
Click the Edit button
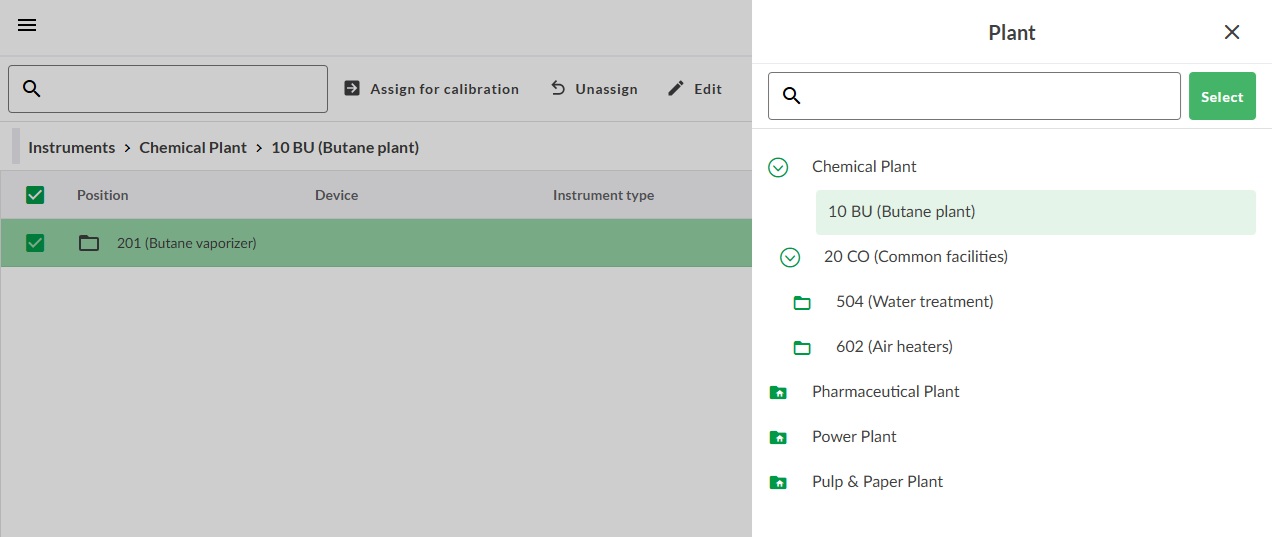695,89
